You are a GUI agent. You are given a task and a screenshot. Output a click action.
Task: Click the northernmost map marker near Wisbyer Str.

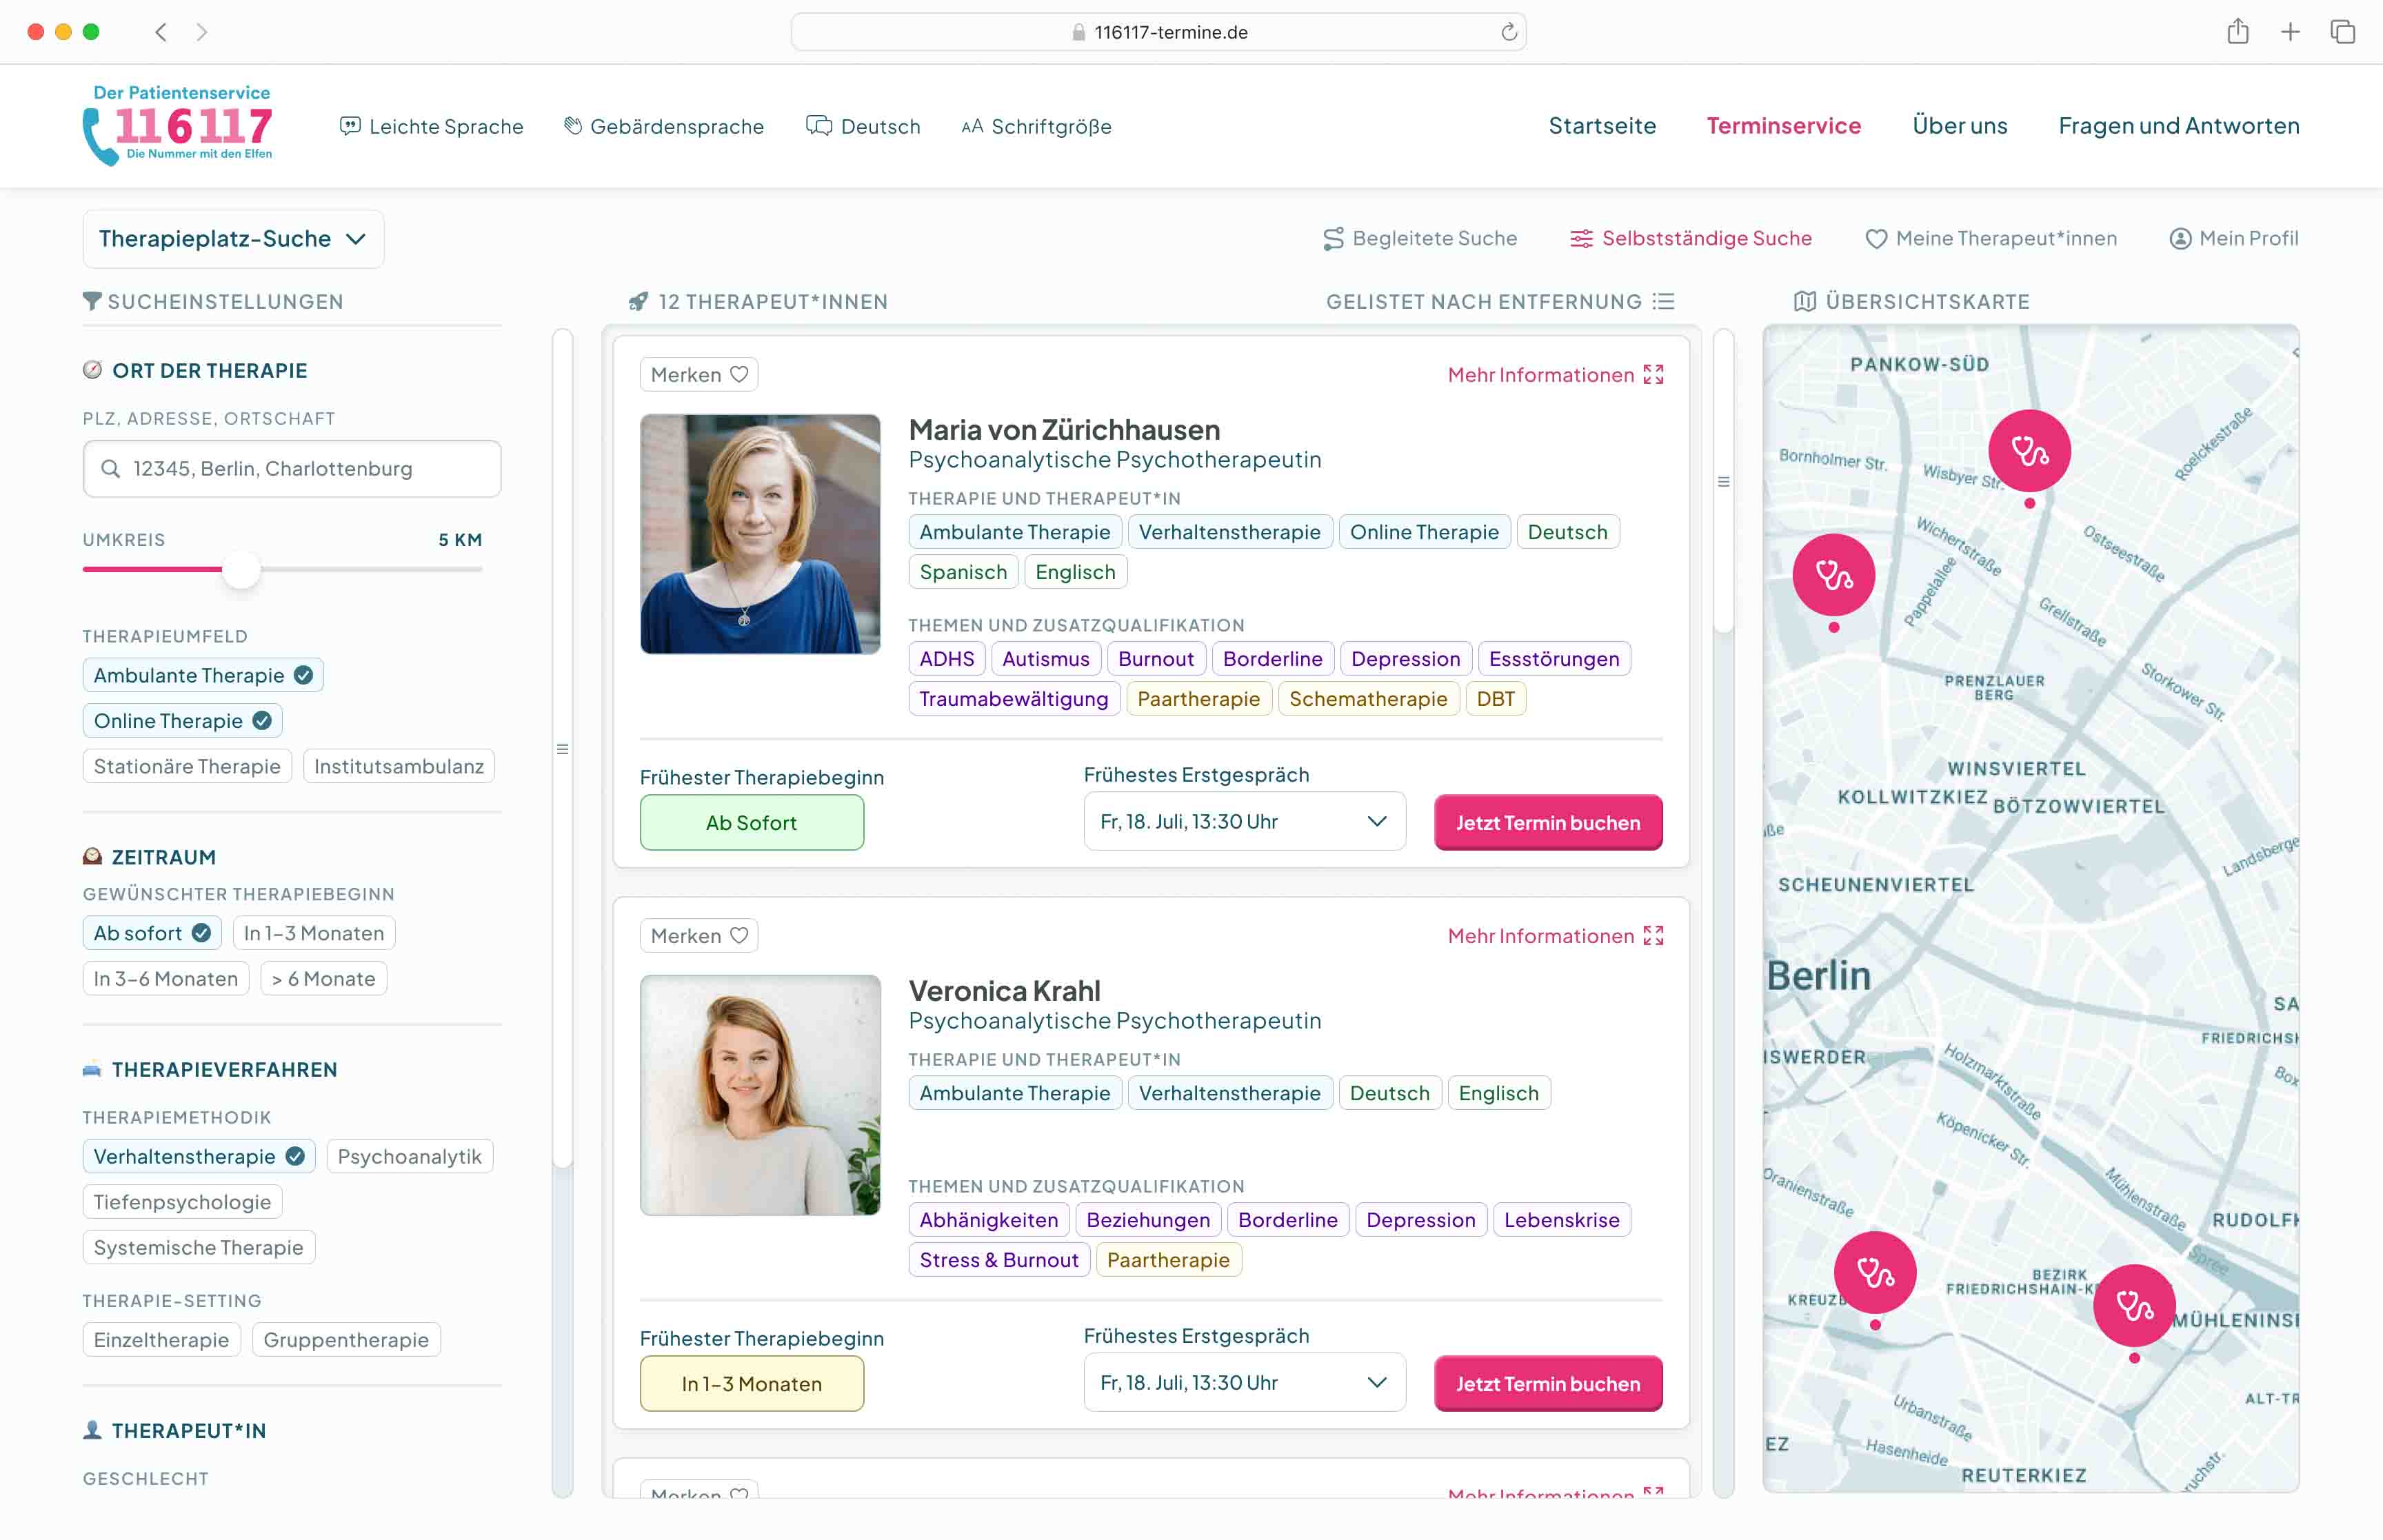[x=2029, y=451]
